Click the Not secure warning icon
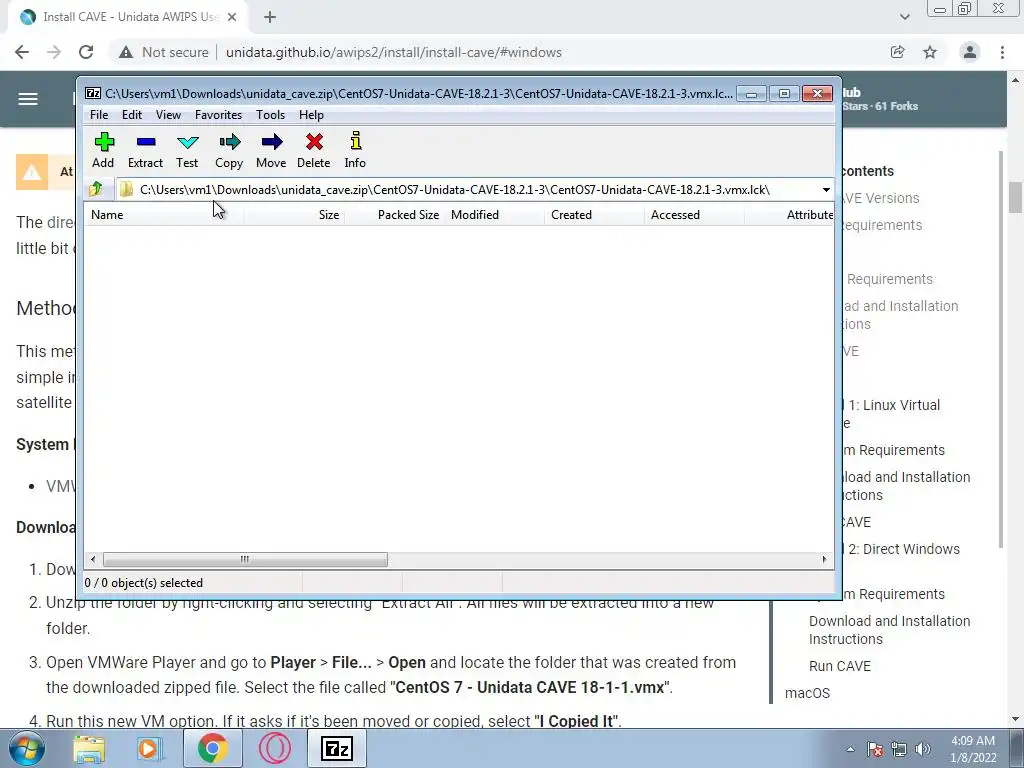1024x768 pixels. pos(126,52)
